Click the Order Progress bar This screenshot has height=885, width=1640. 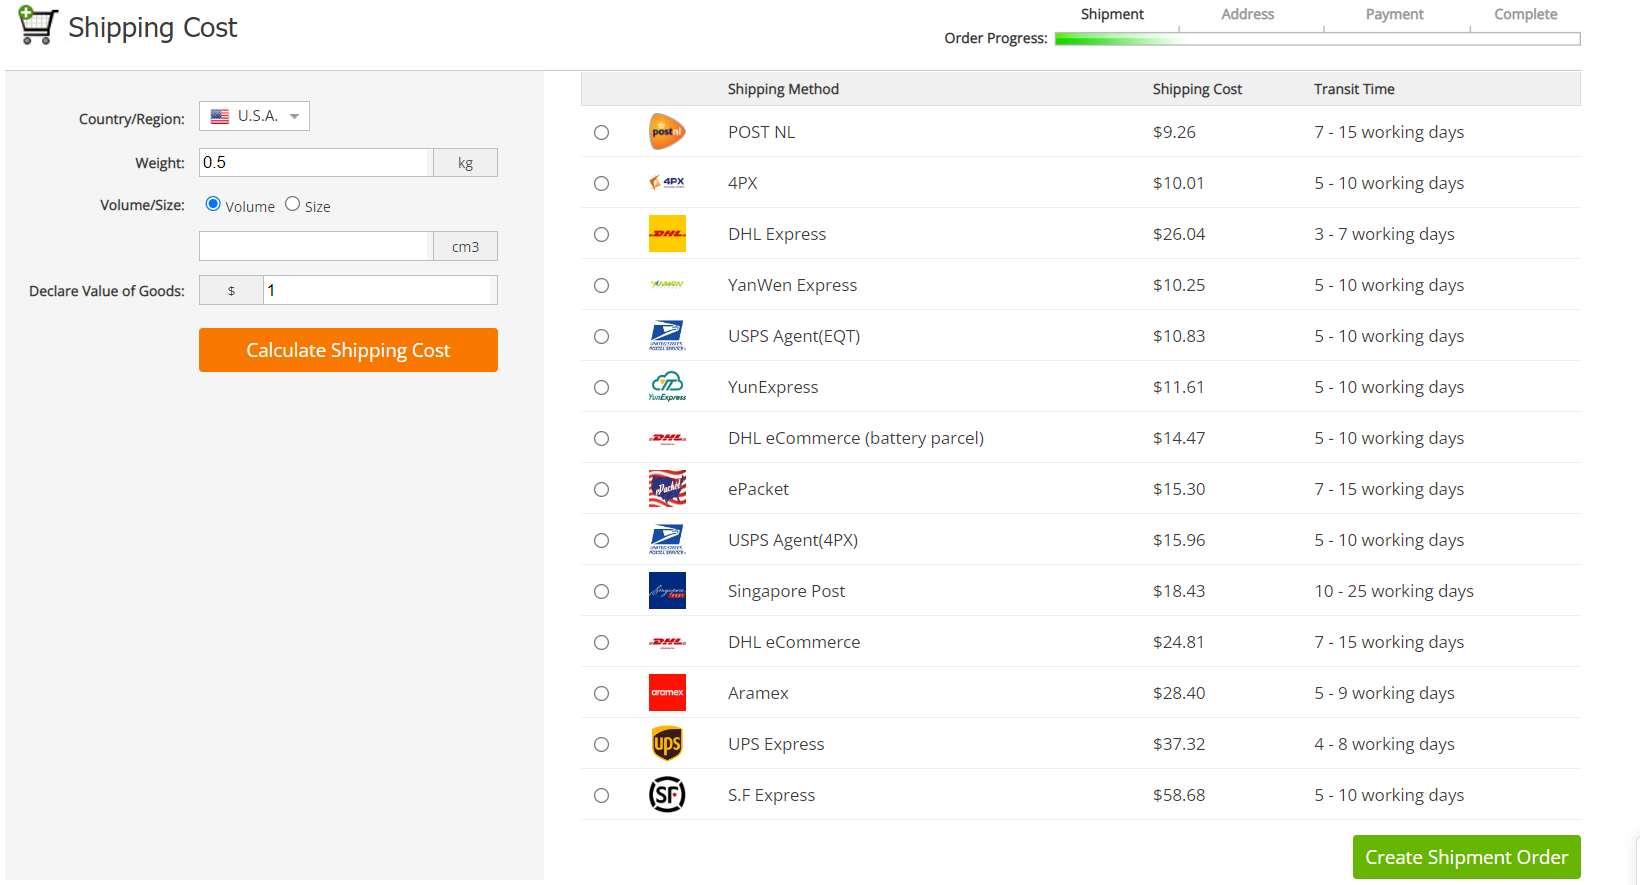coord(1317,39)
